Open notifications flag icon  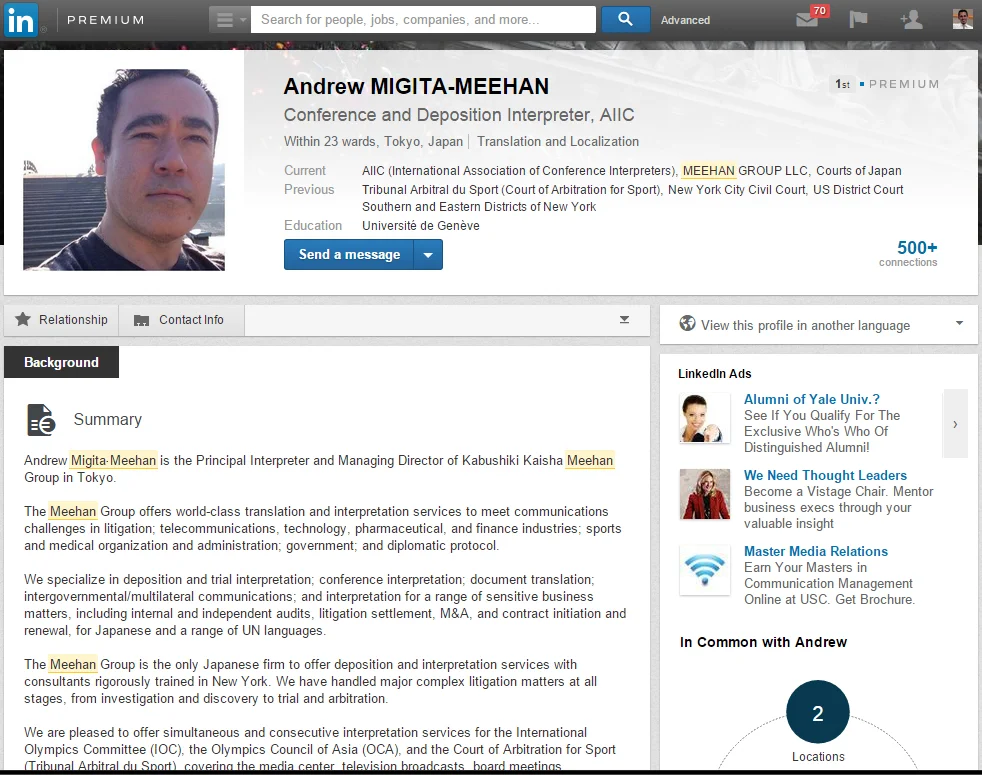(x=858, y=19)
